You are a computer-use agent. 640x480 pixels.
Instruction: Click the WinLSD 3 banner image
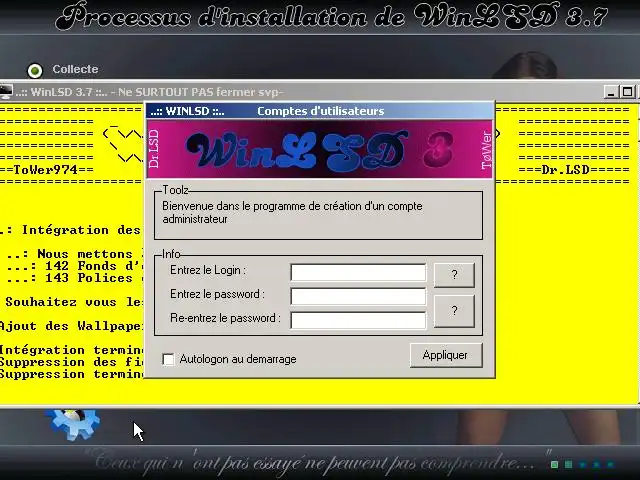point(320,149)
